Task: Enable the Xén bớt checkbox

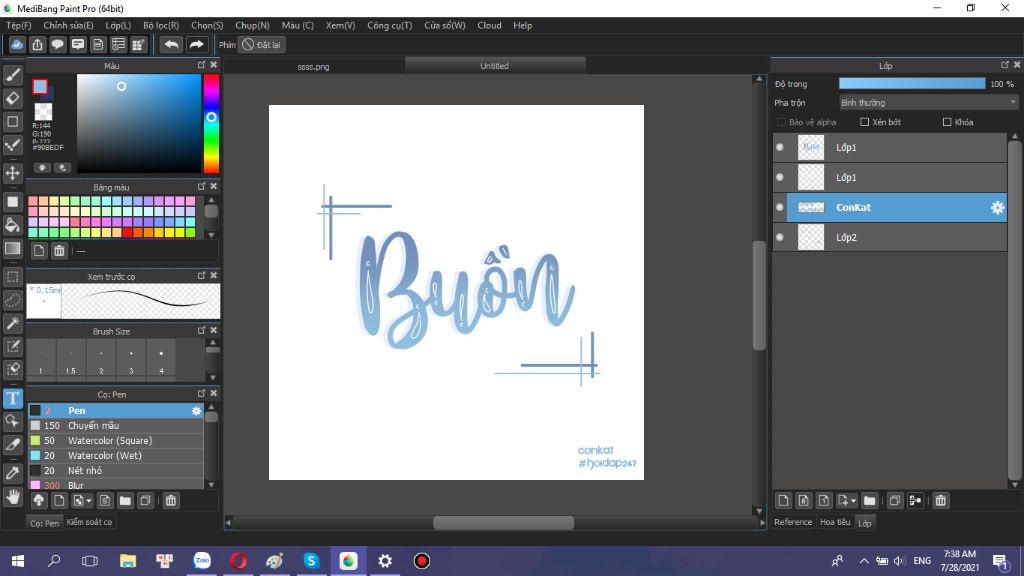Action: (x=865, y=122)
